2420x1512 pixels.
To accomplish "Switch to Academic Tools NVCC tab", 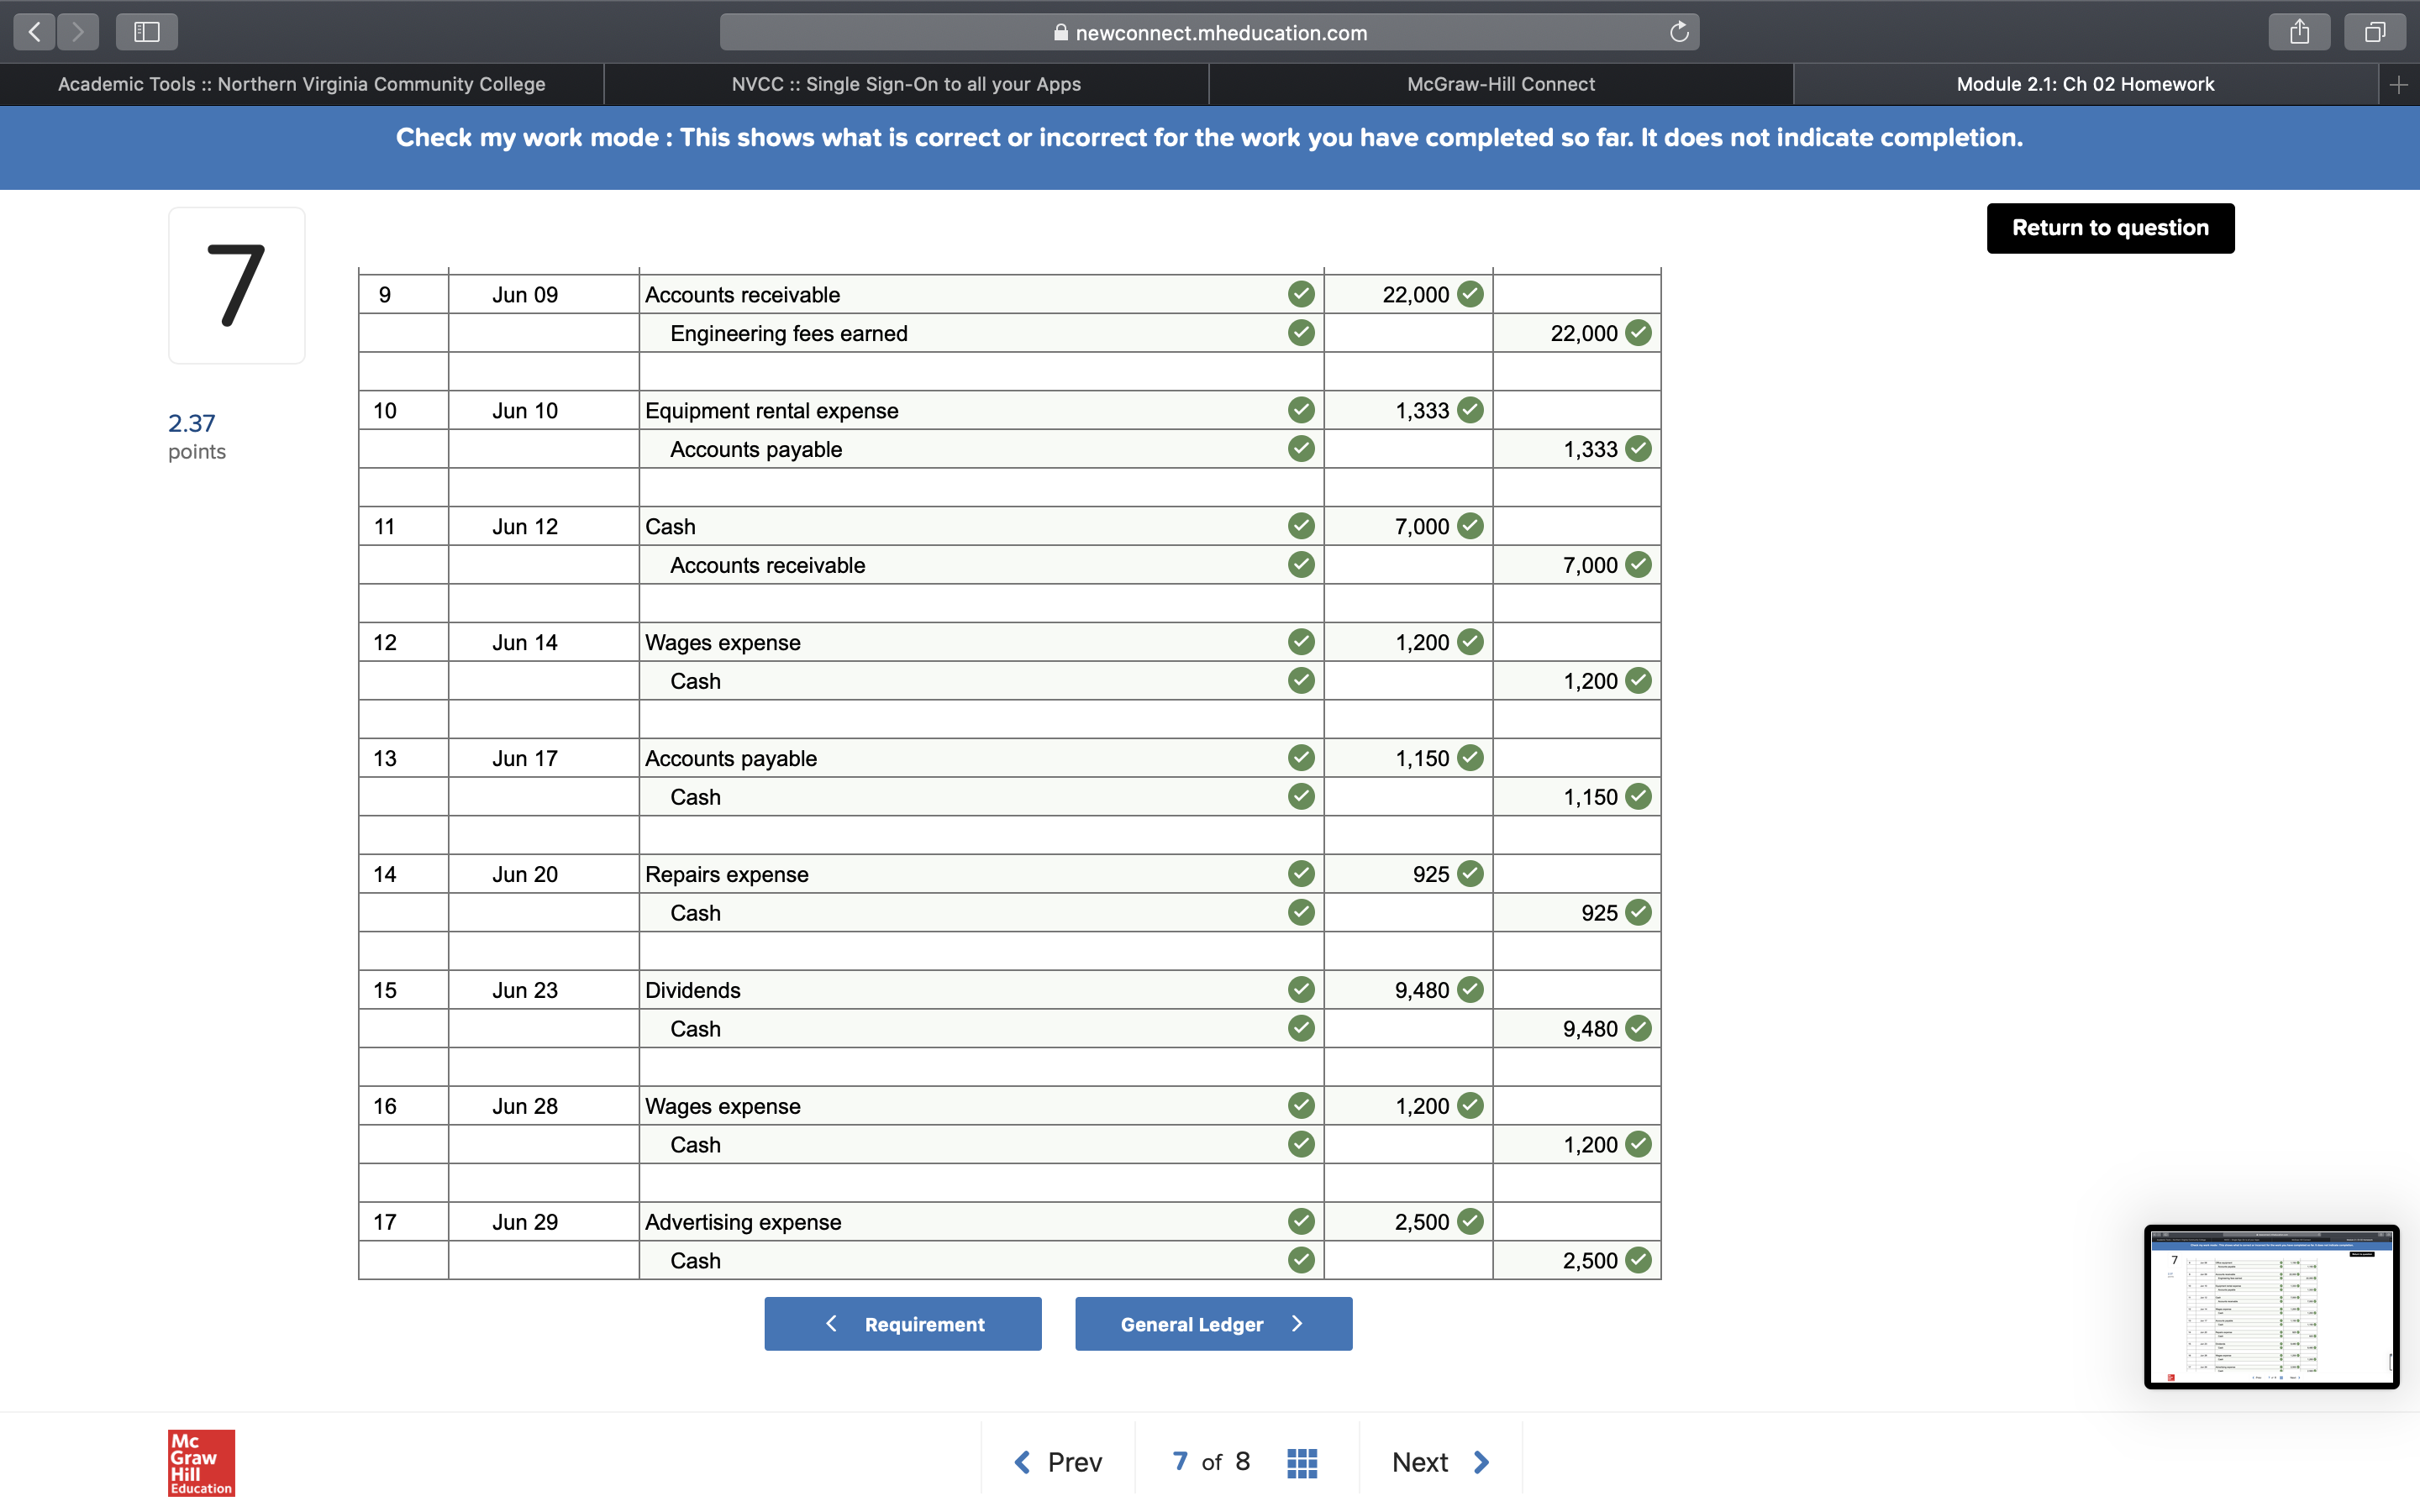I will coord(301,85).
